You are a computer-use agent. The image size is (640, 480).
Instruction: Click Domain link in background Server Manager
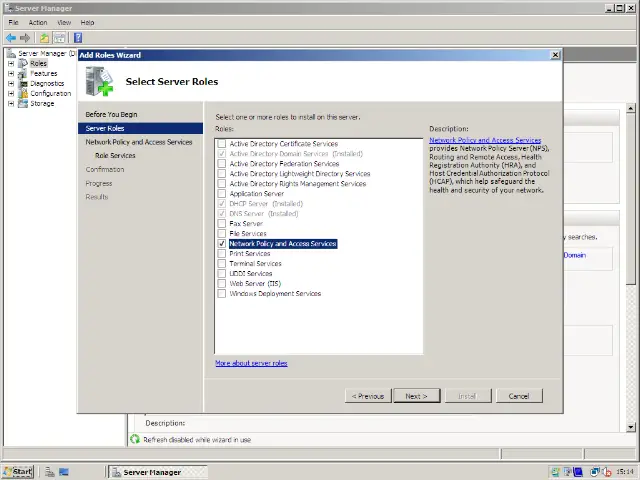click(575, 255)
